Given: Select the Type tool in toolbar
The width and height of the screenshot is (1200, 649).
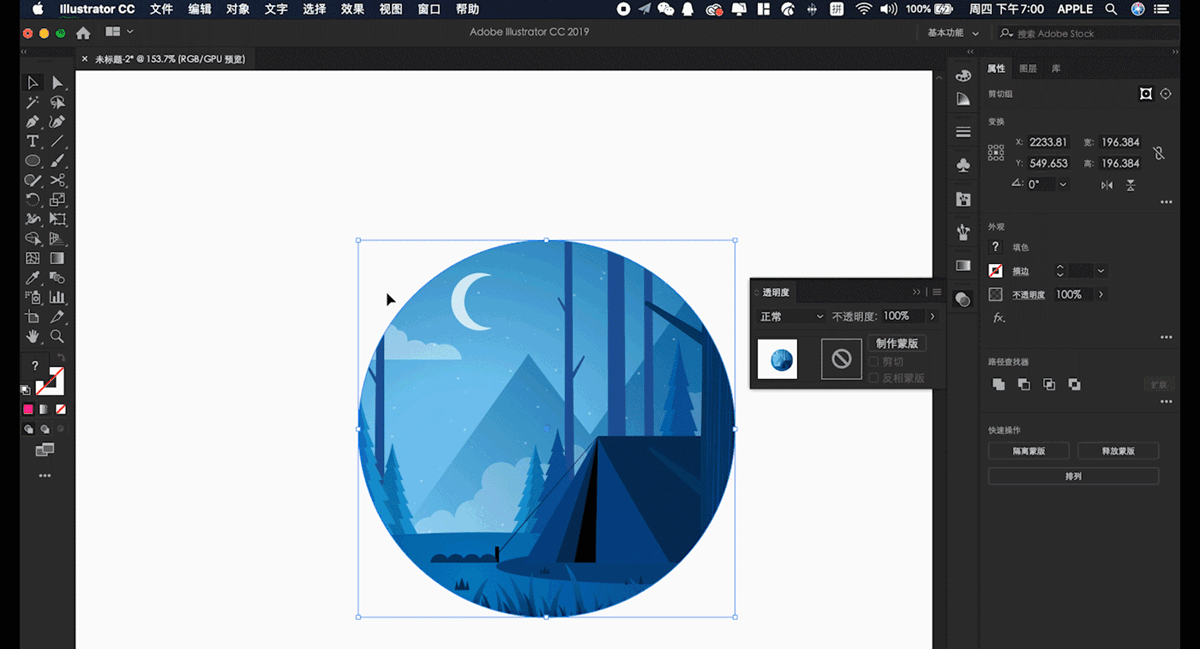Looking at the screenshot, I should coord(32,141).
